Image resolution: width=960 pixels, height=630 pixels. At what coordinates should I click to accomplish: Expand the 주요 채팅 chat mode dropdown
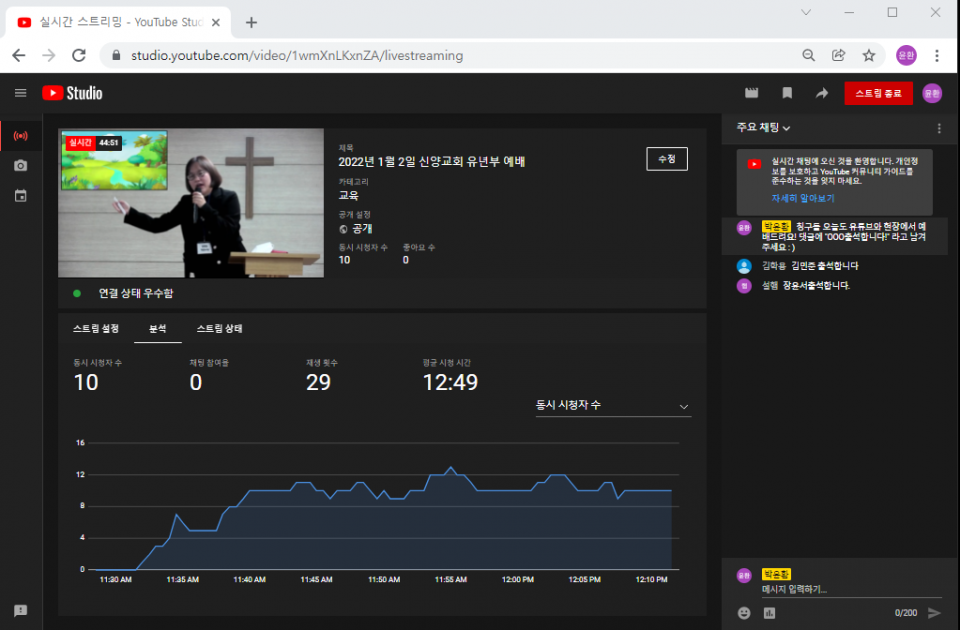764,128
